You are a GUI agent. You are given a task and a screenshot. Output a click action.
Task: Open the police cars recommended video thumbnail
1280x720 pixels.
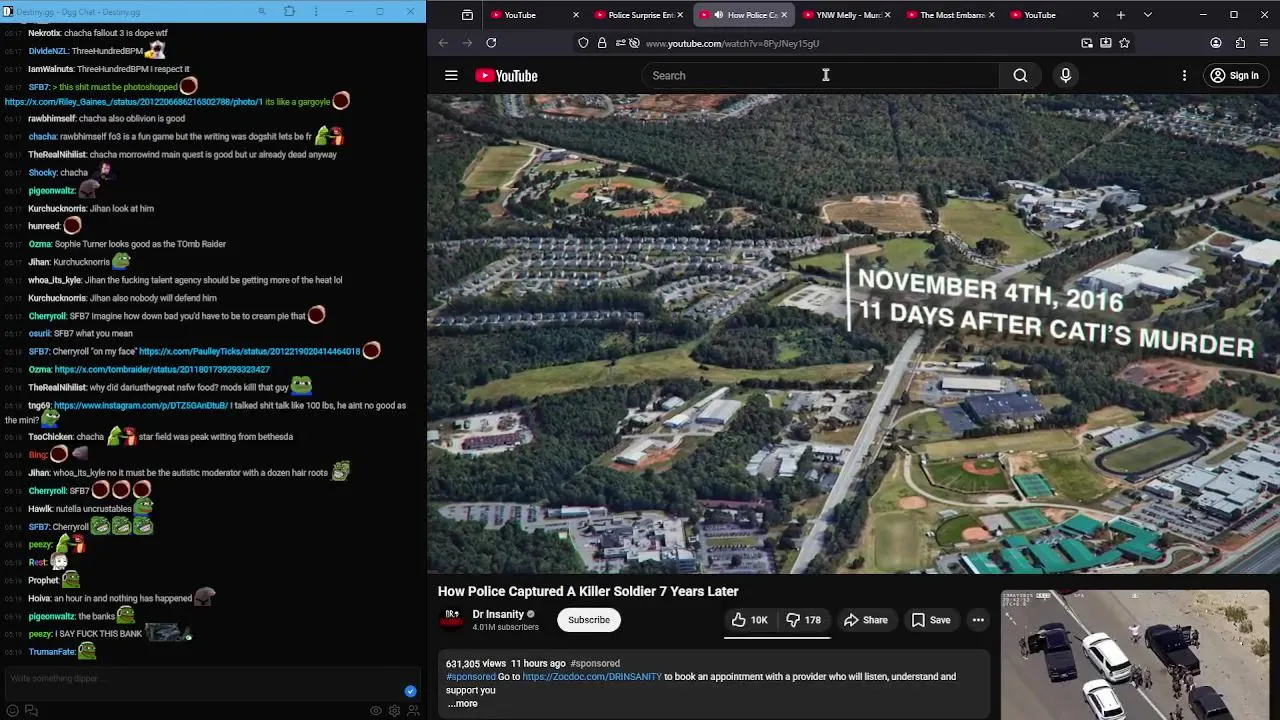(1135, 655)
